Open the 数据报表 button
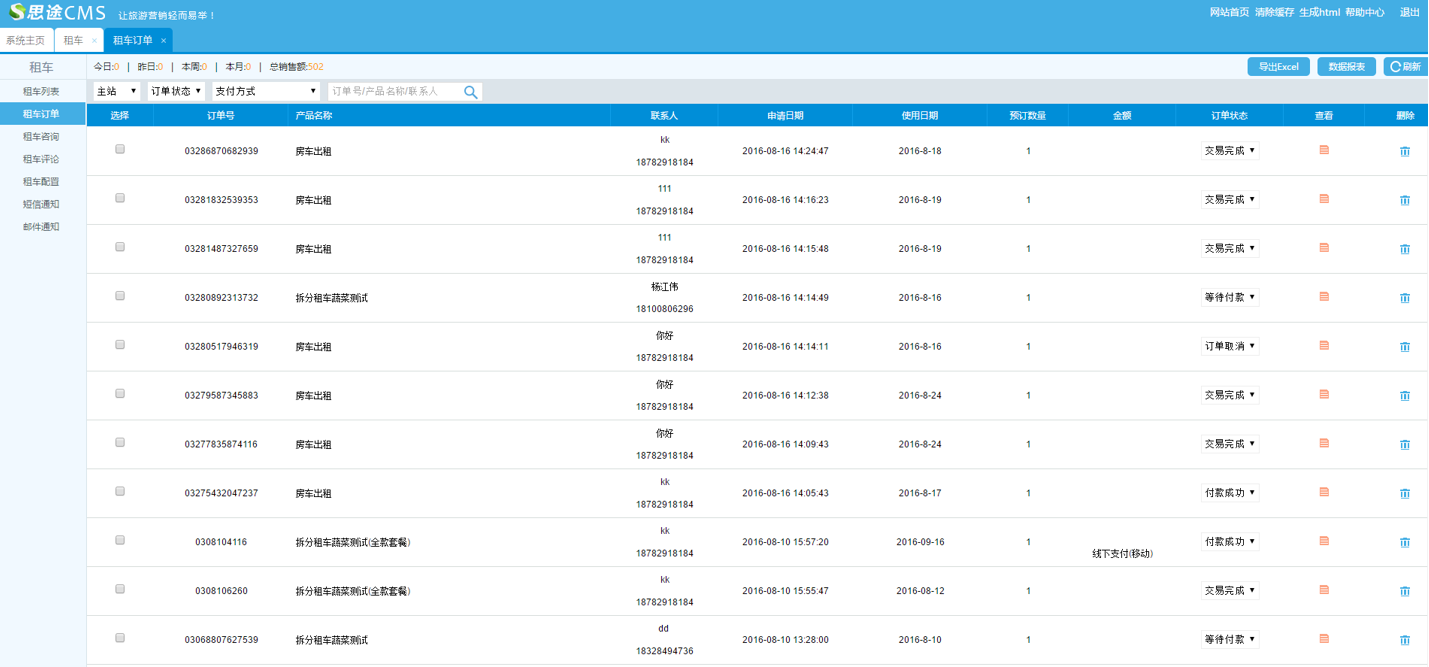The width and height of the screenshot is (1429, 667). click(1347, 67)
